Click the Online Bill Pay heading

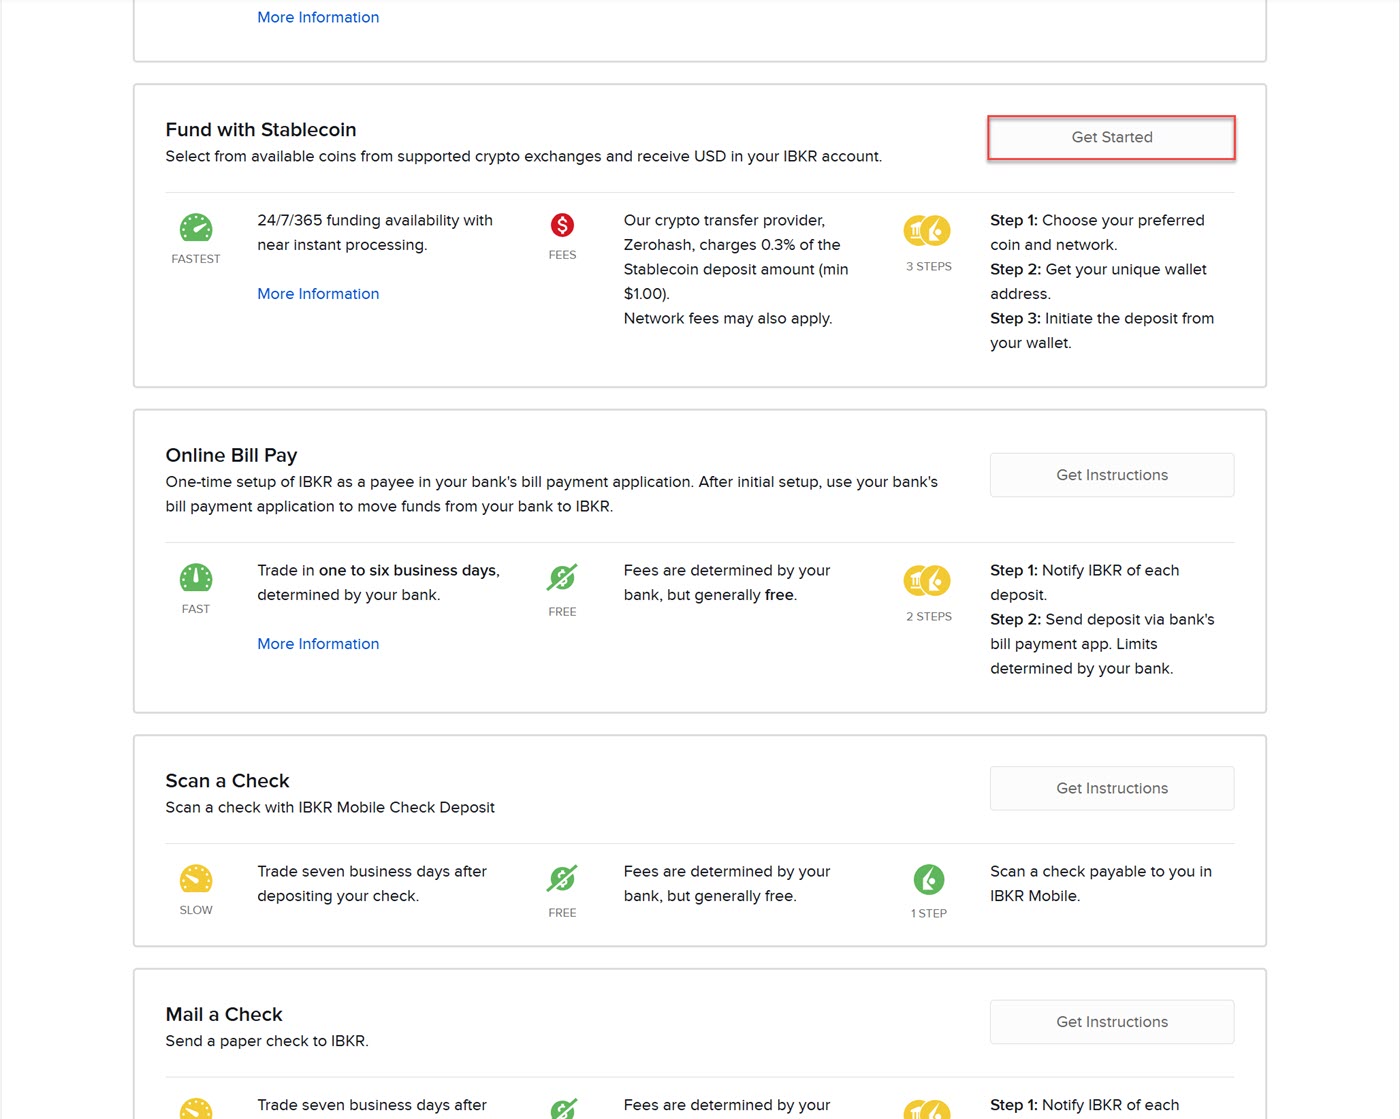click(231, 455)
